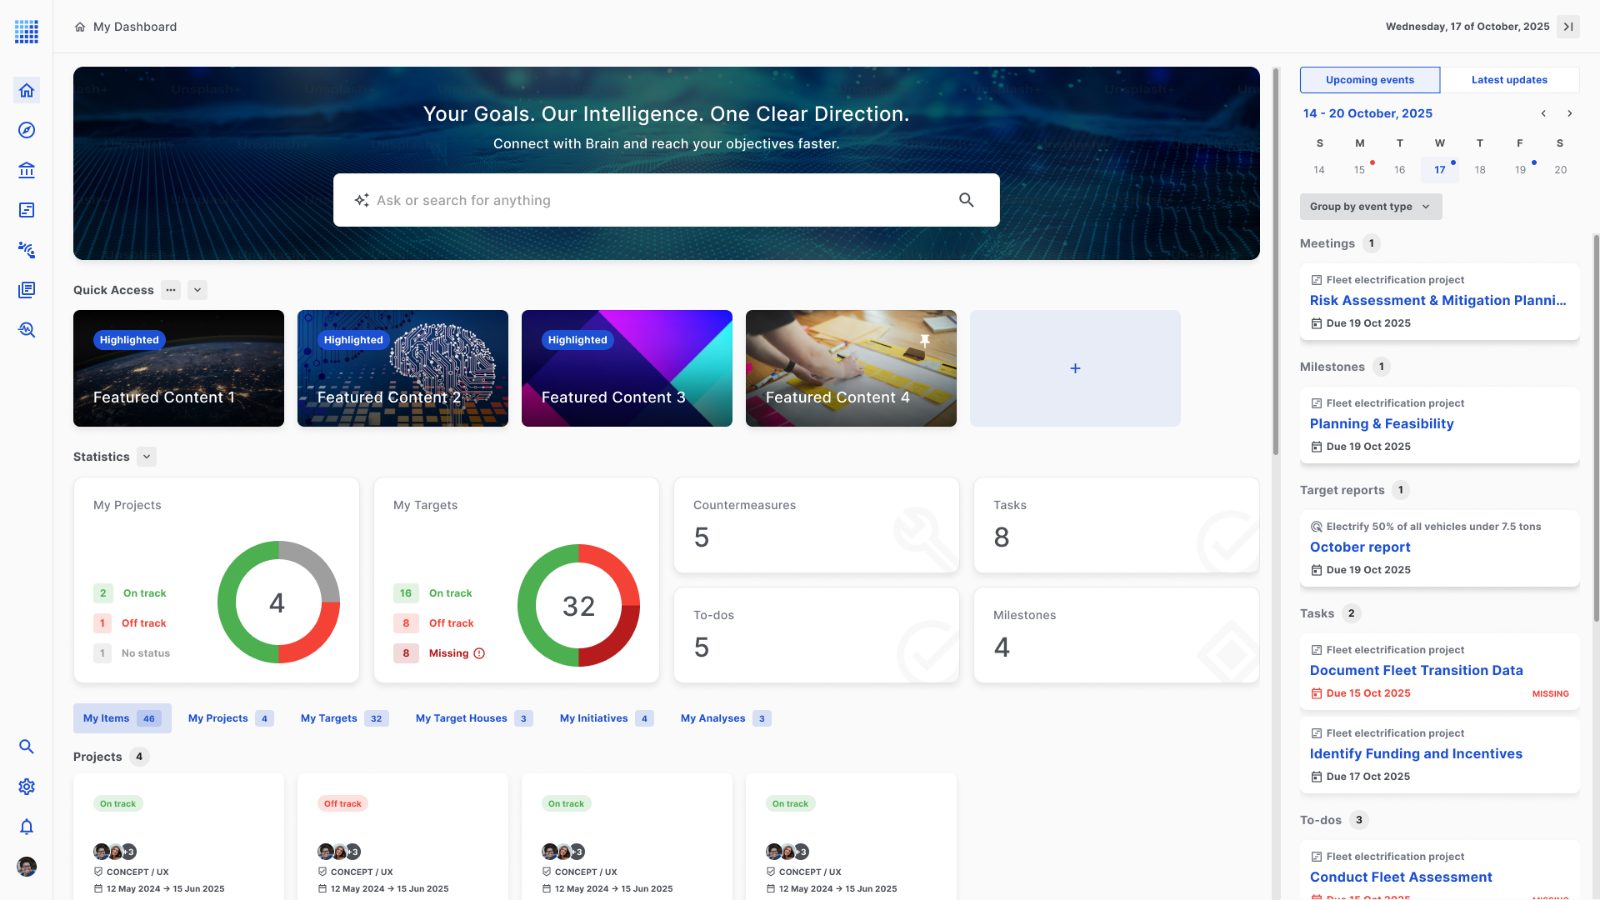1600x900 pixels.
Task: Collapse the right panel with the arrow button
Action: coord(1568,27)
